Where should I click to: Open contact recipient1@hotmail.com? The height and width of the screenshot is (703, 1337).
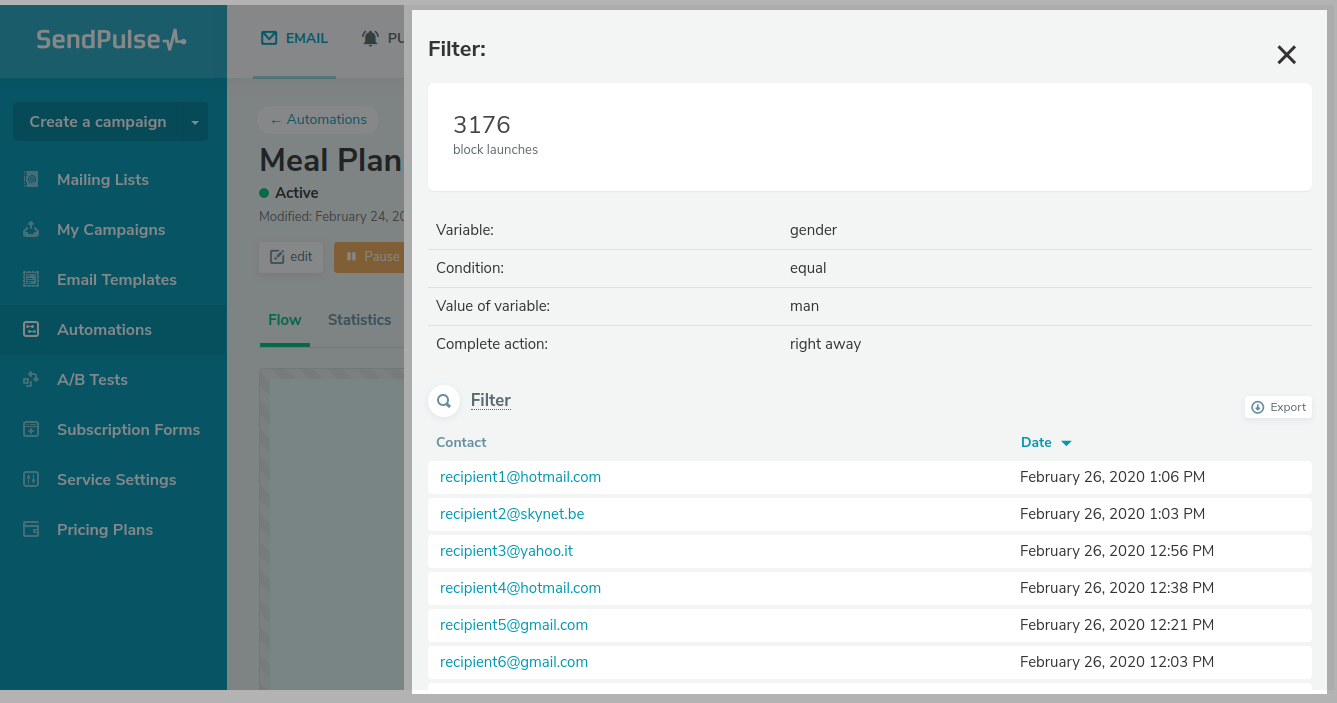(x=520, y=477)
